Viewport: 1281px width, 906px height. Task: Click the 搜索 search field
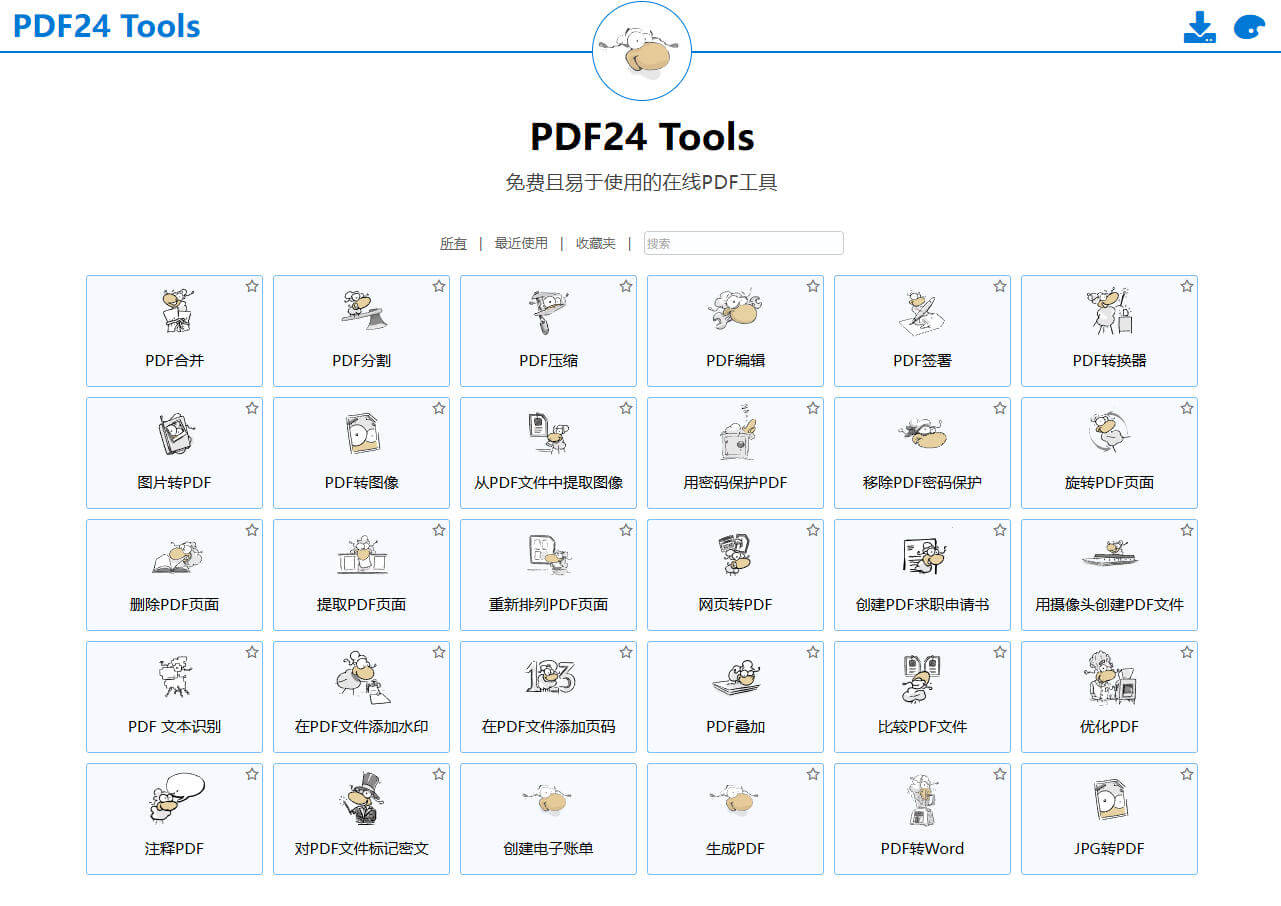point(744,243)
